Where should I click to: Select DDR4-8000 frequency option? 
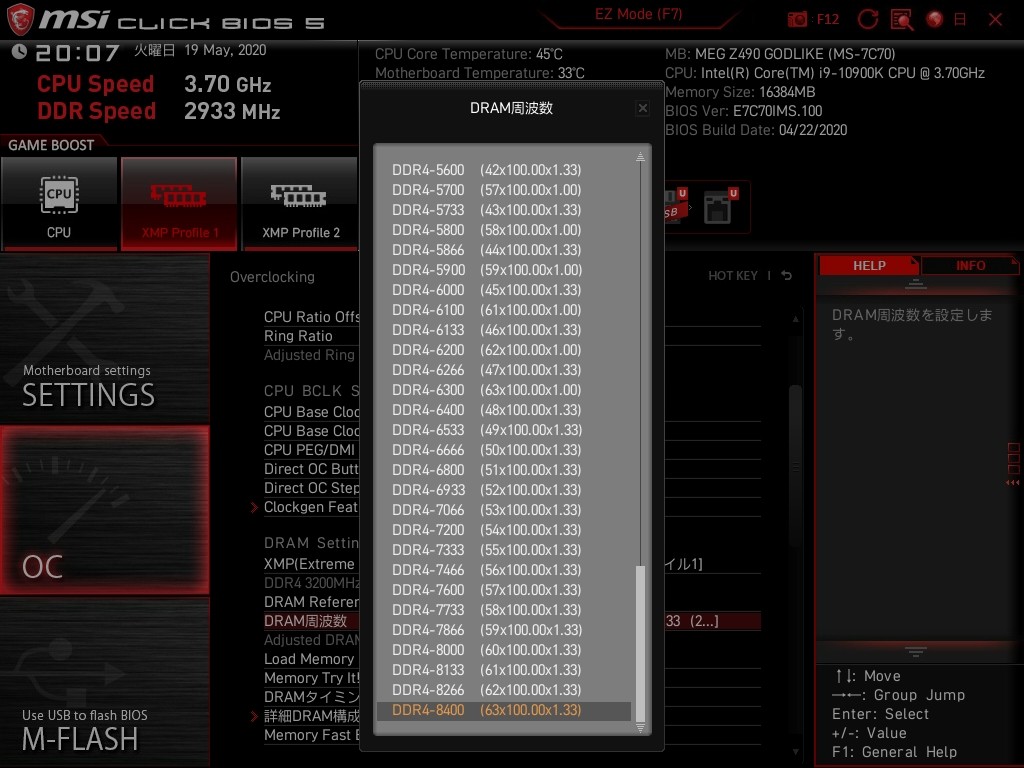click(x=504, y=650)
